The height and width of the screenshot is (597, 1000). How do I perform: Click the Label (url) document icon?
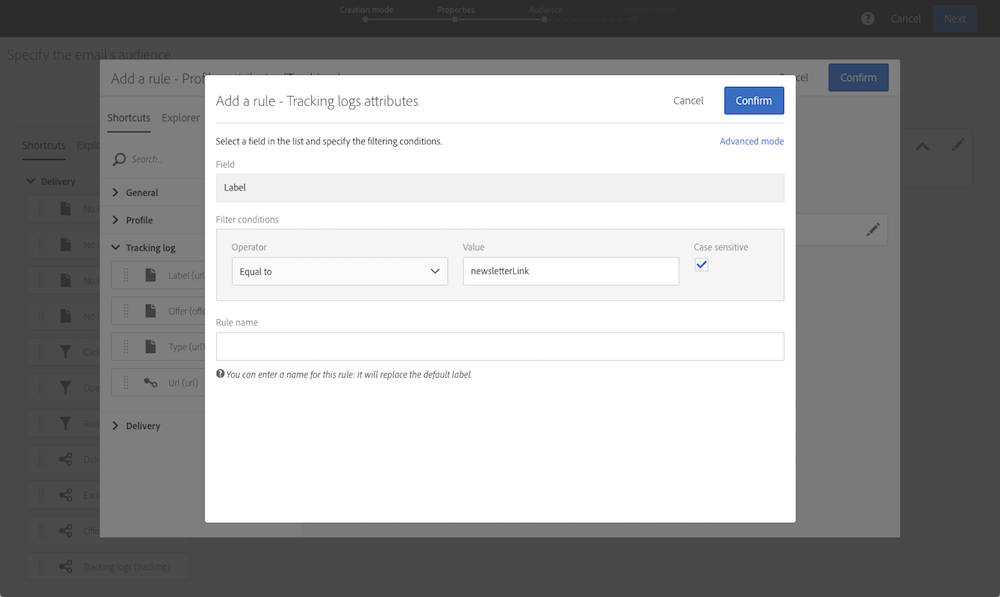click(150, 275)
